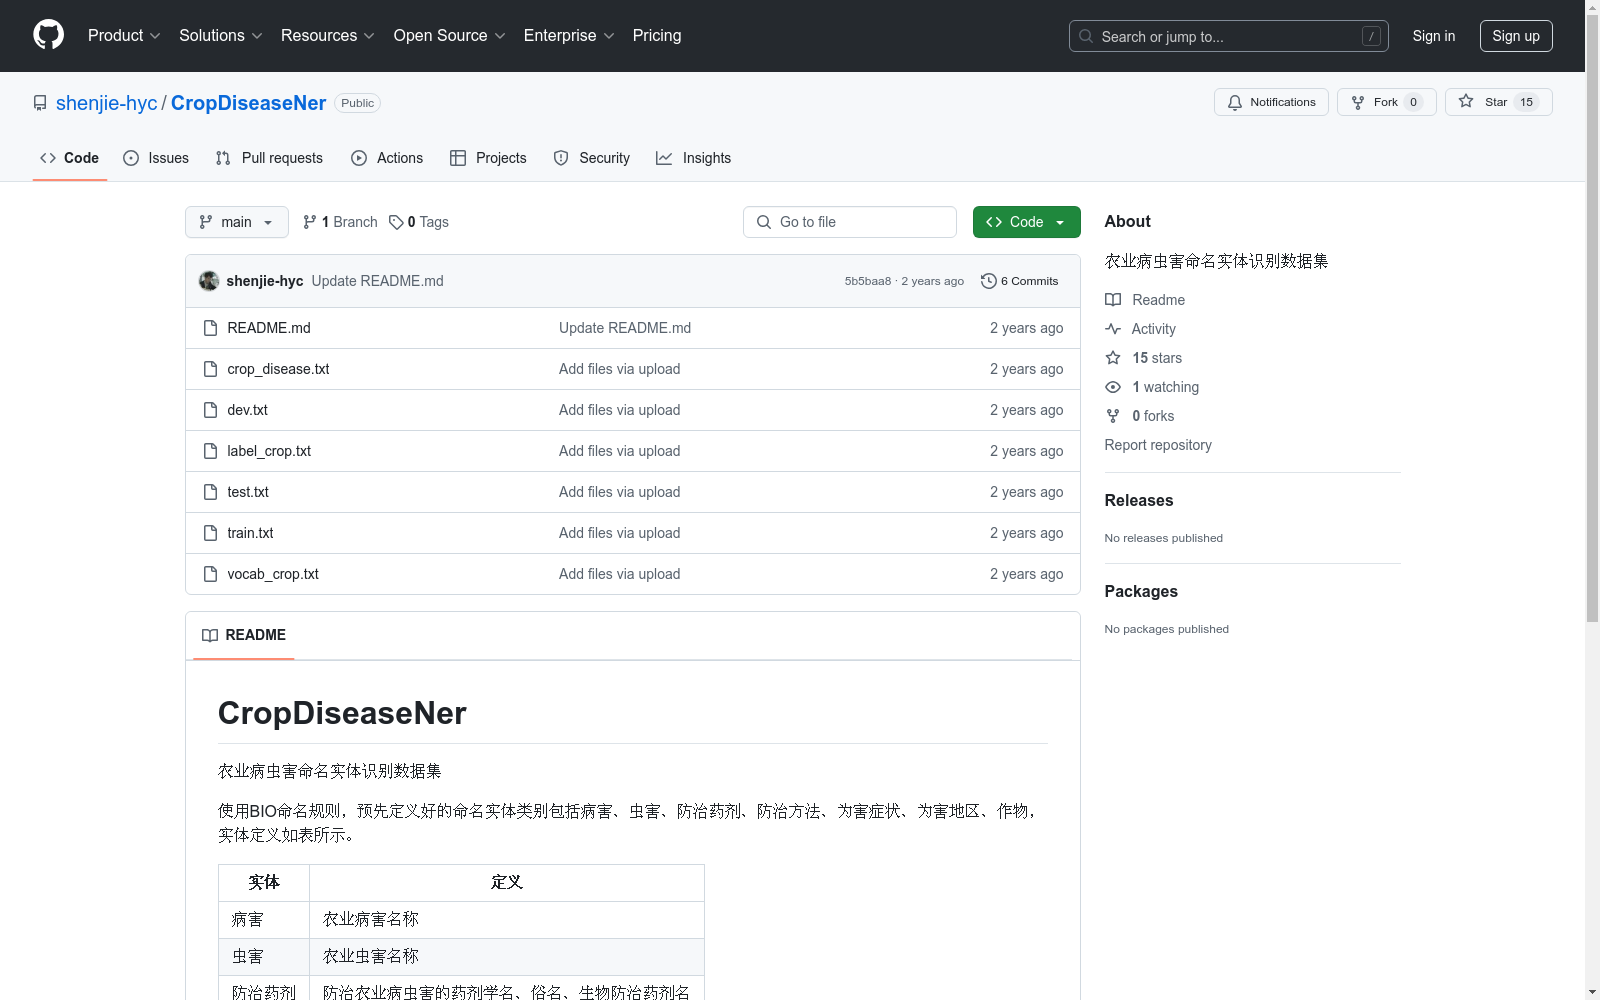The image size is (1600, 1000).
Task: Open the green Code dropdown button
Action: click(x=1026, y=222)
